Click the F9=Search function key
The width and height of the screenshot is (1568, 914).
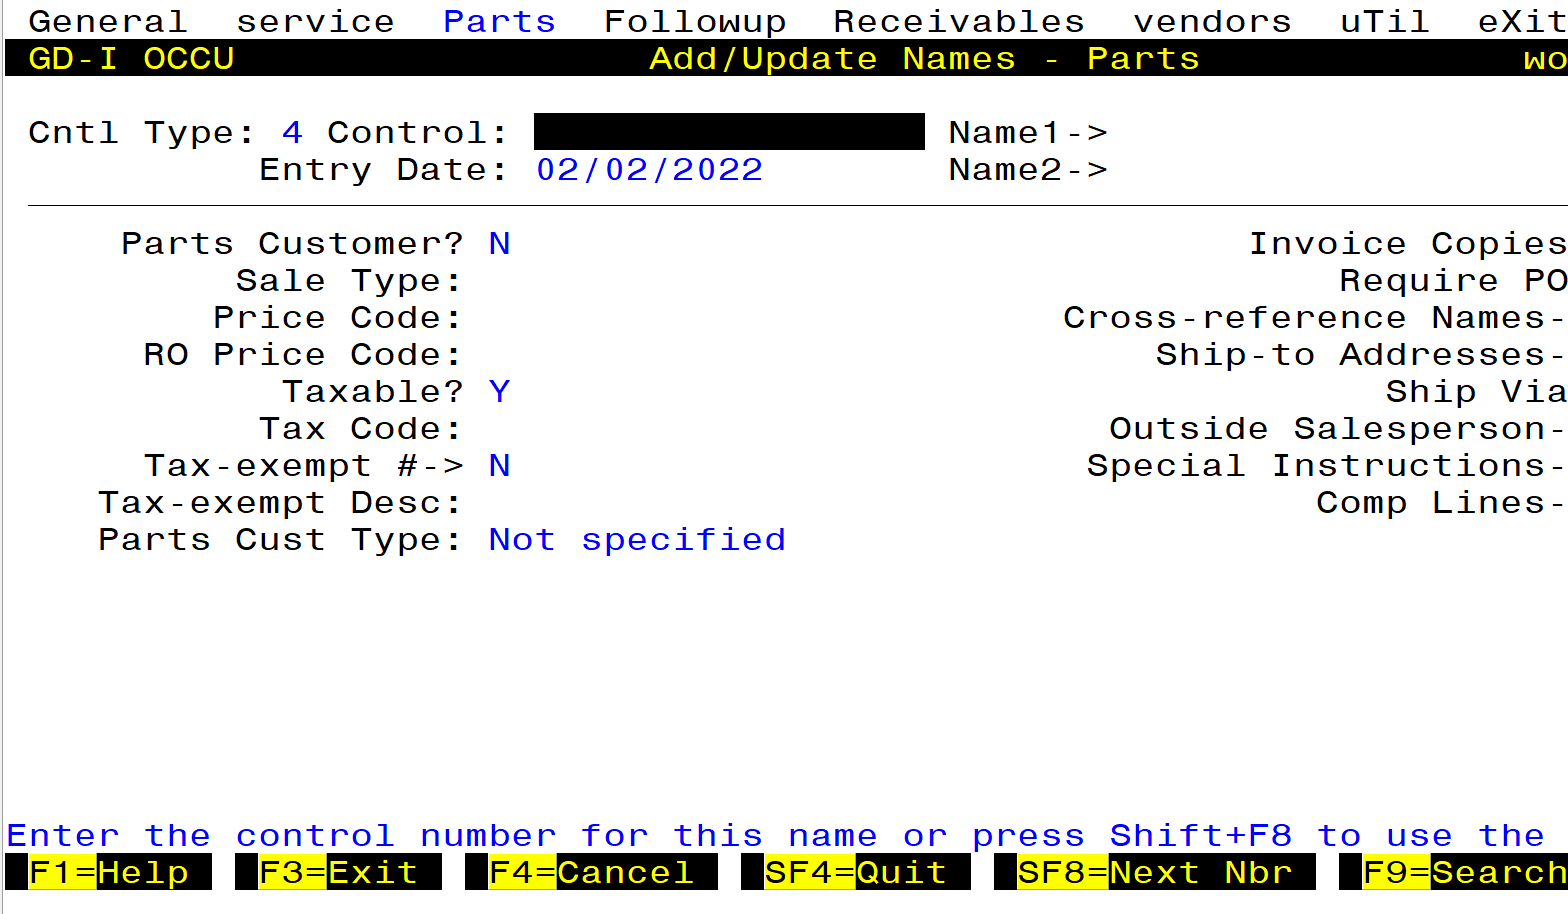(1454, 872)
